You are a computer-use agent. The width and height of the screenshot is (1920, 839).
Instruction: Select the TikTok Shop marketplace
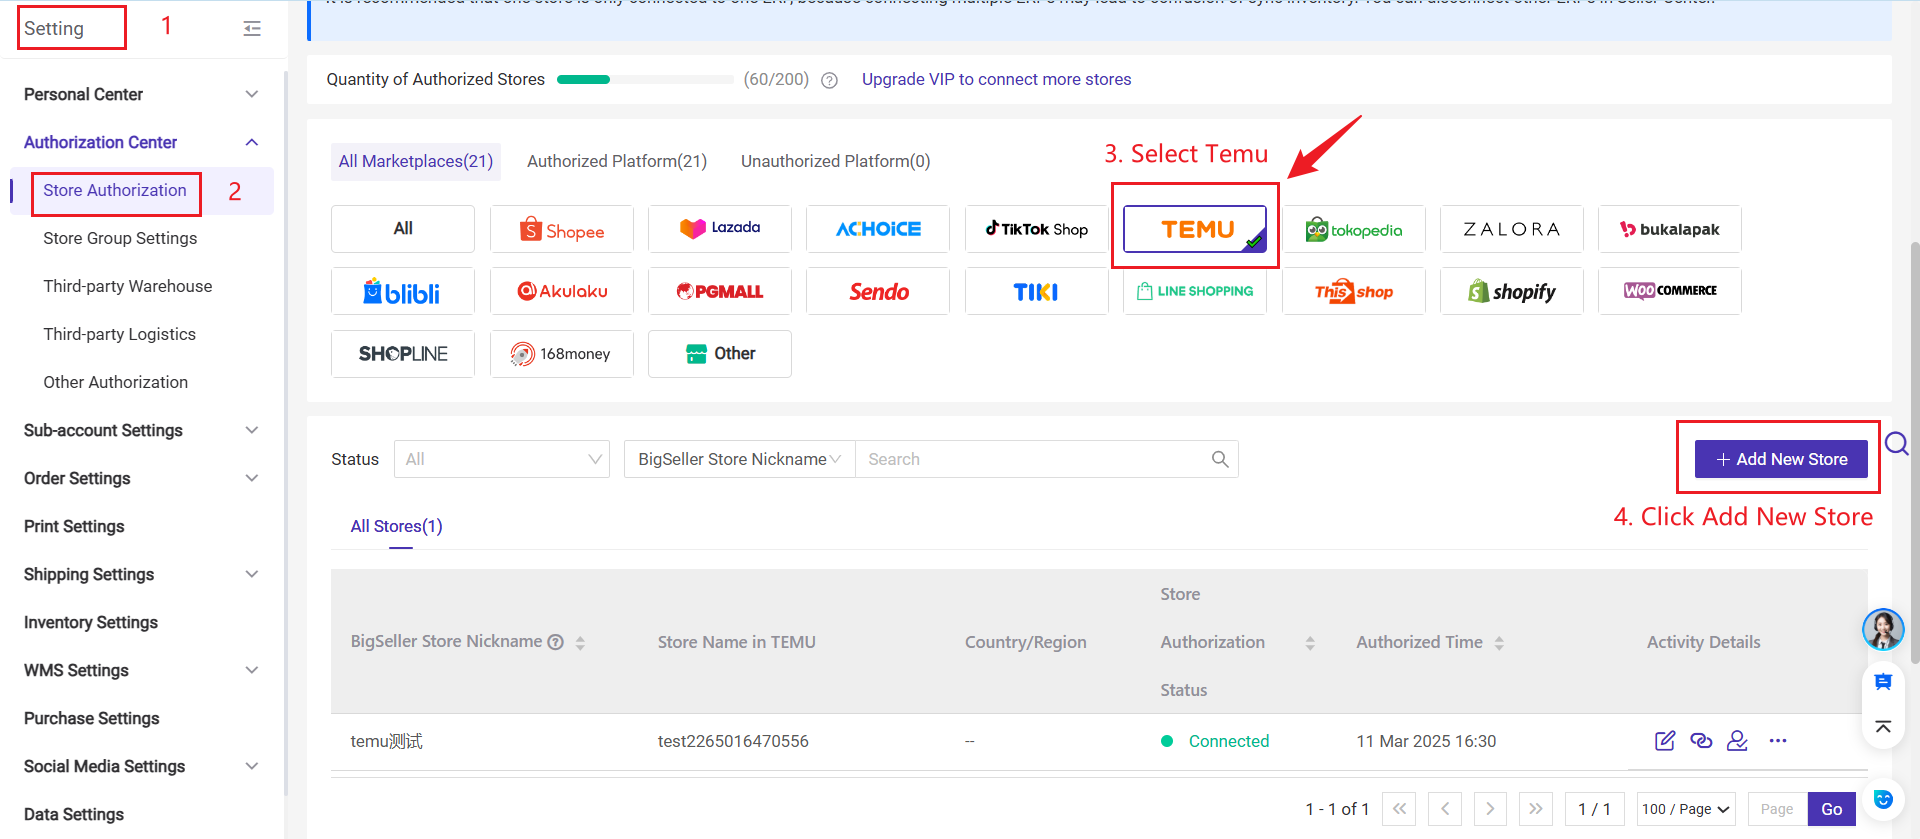point(1037,229)
